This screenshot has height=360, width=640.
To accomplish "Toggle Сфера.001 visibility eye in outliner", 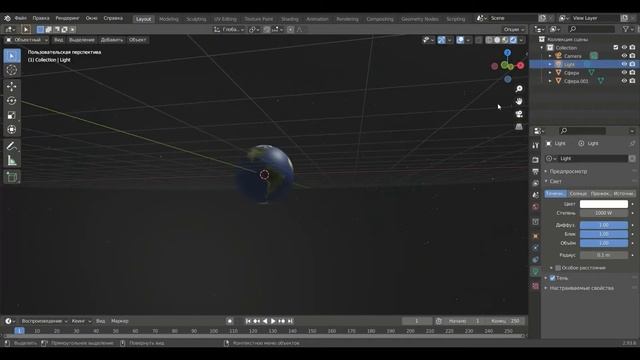I will click(624, 81).
